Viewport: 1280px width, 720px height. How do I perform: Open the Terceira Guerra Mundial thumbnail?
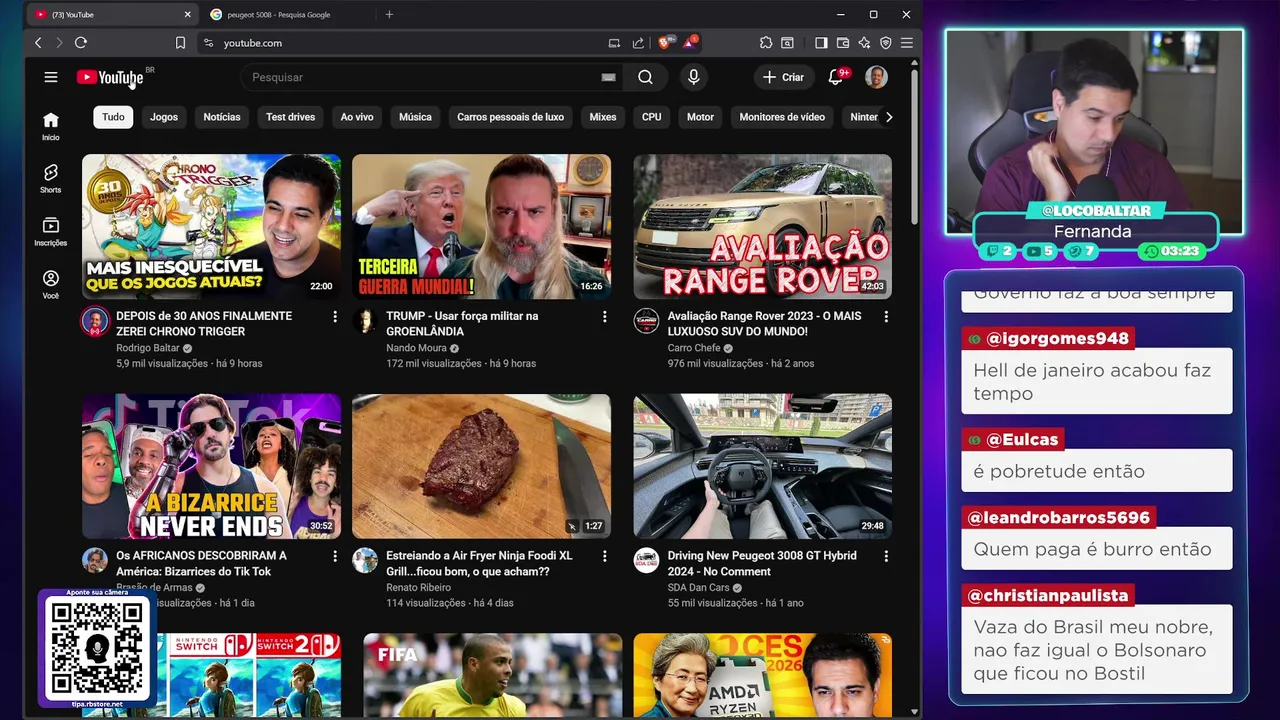[x=481, y=226]
